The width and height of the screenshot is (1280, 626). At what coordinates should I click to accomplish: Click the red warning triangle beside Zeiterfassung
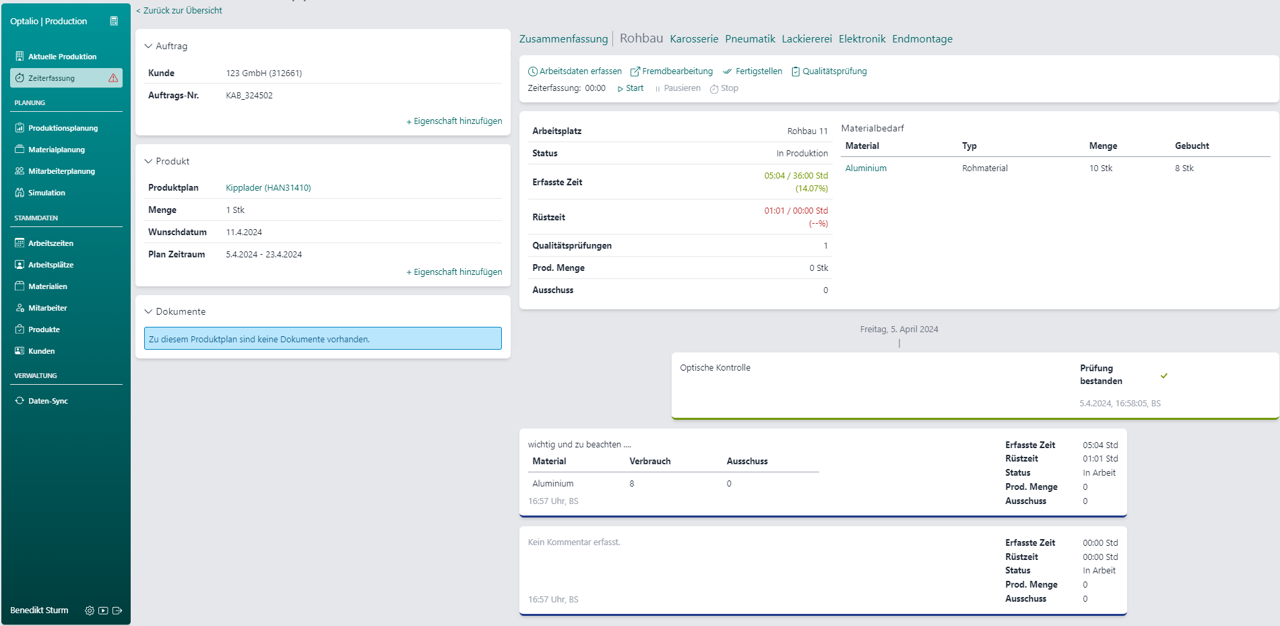[x=113, y=78]
